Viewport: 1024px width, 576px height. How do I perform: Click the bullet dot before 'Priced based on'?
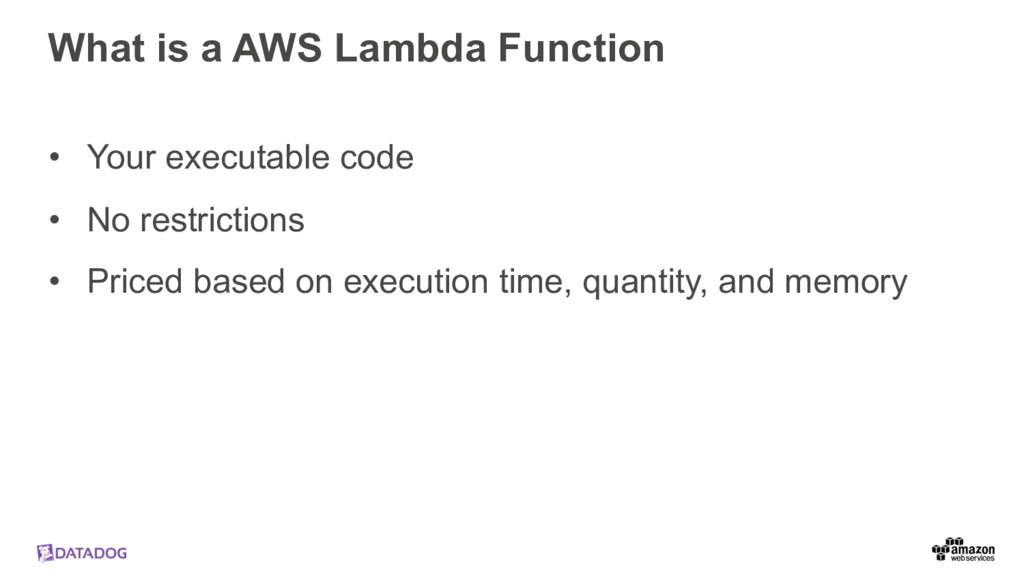tap(56, 283)
